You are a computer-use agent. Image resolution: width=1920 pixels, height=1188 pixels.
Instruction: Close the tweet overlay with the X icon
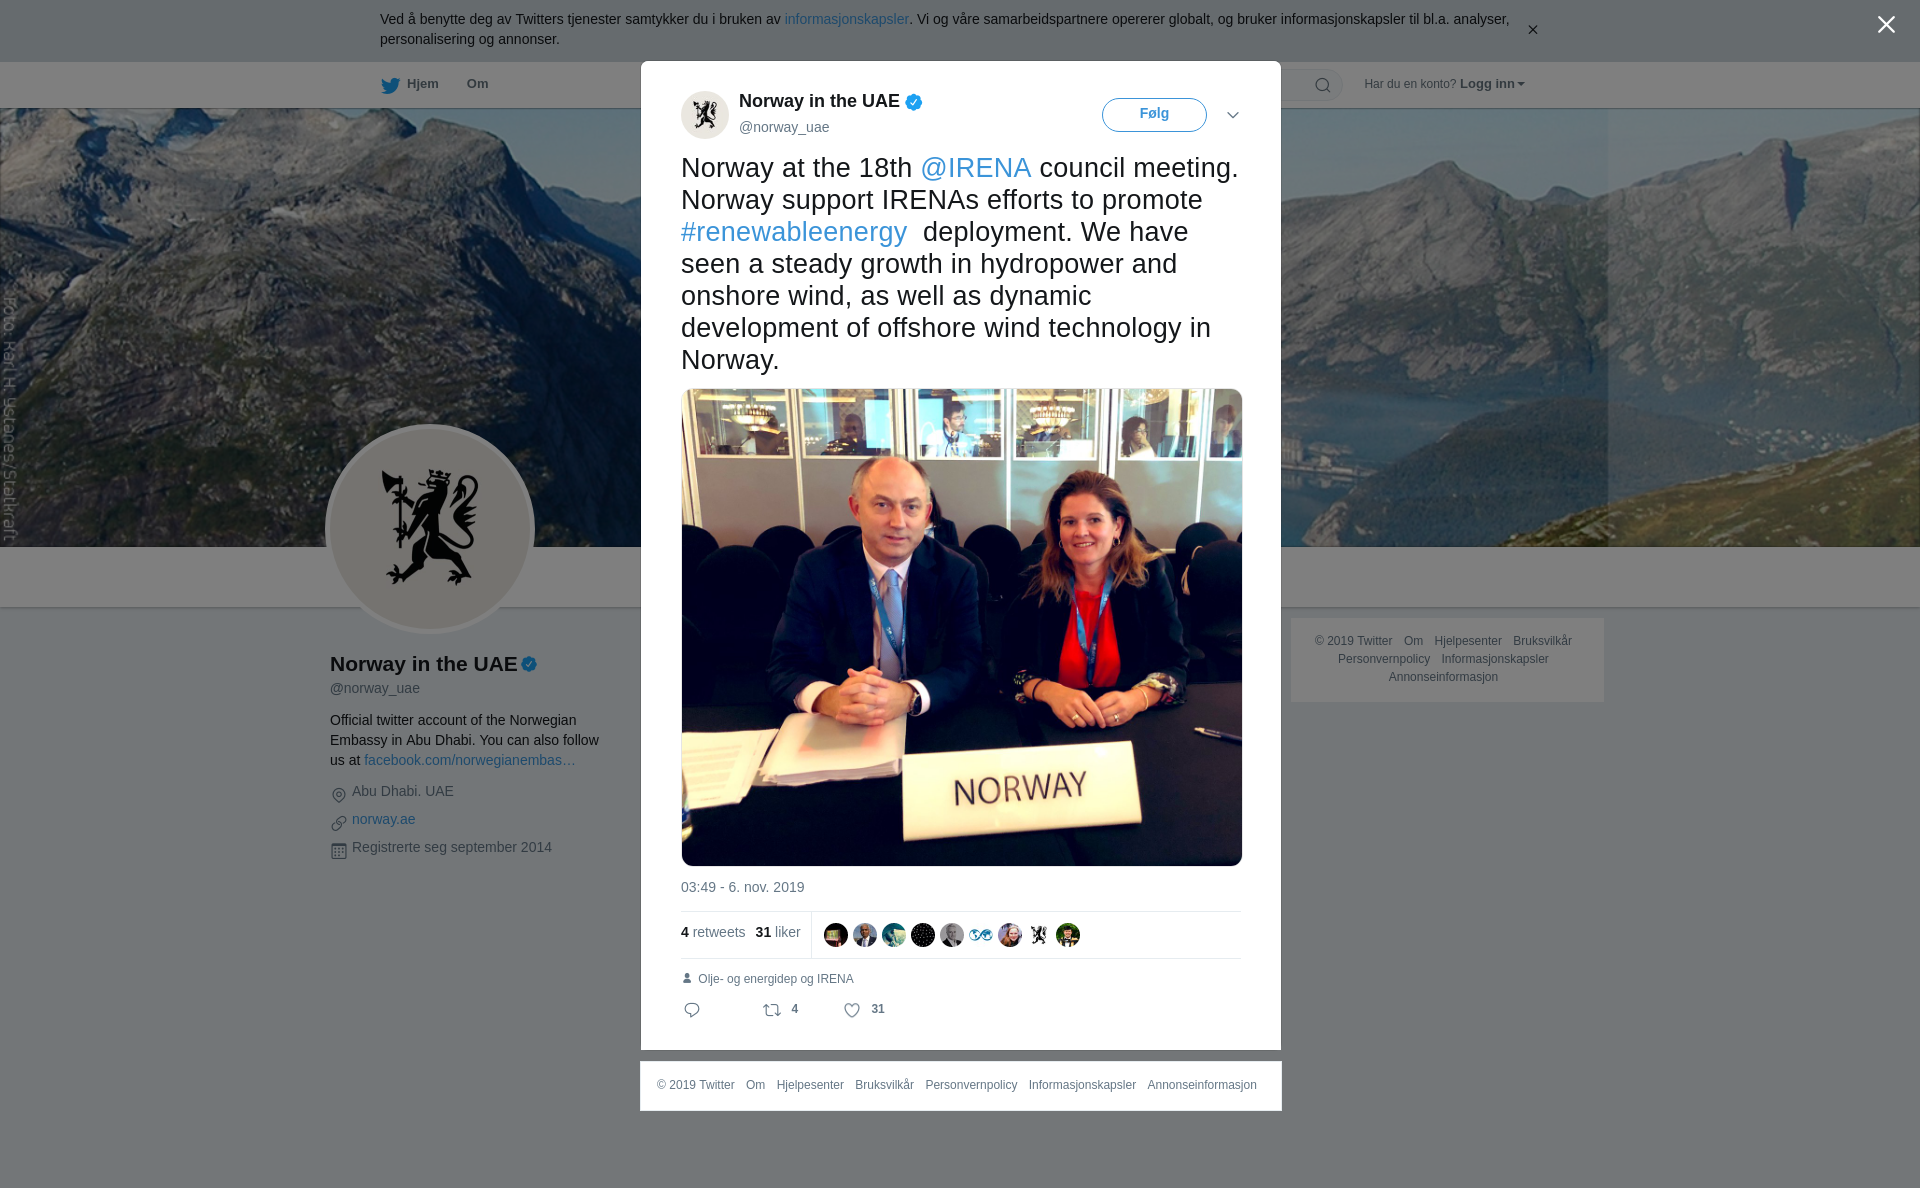click(1886, 25)
